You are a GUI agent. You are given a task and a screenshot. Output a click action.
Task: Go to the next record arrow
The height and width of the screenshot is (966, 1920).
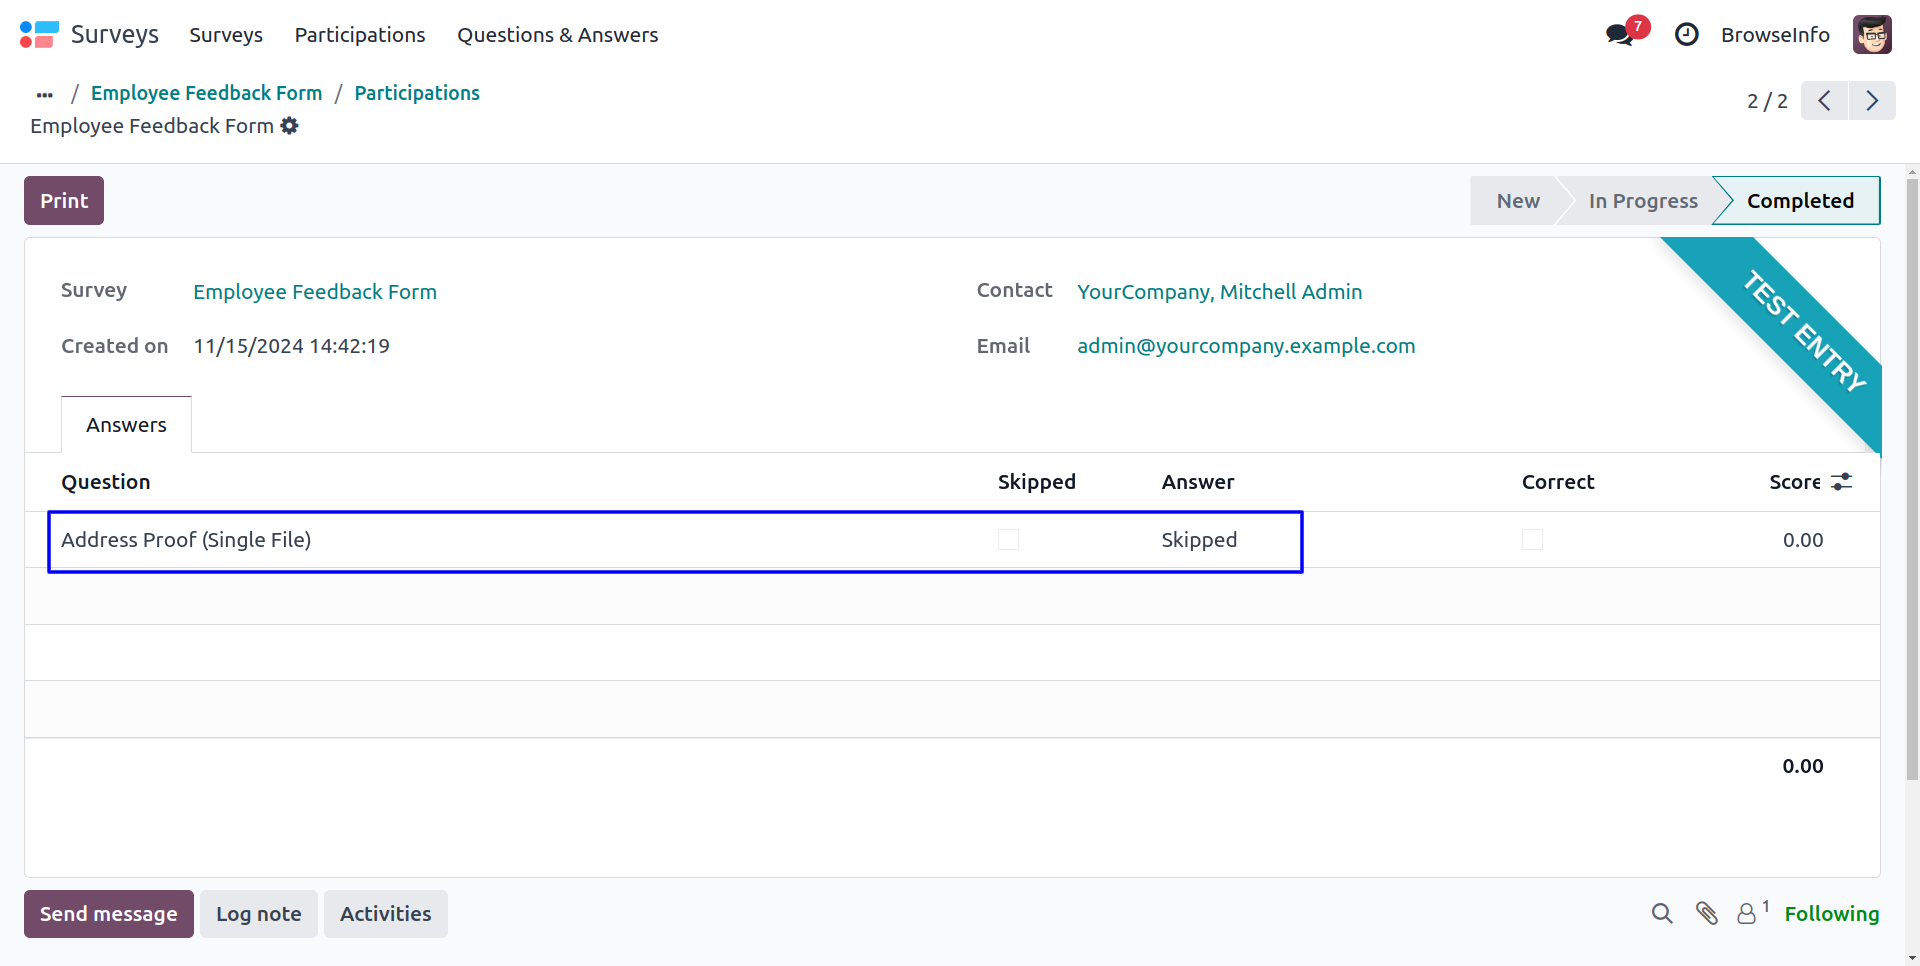tap(1872, 101)
